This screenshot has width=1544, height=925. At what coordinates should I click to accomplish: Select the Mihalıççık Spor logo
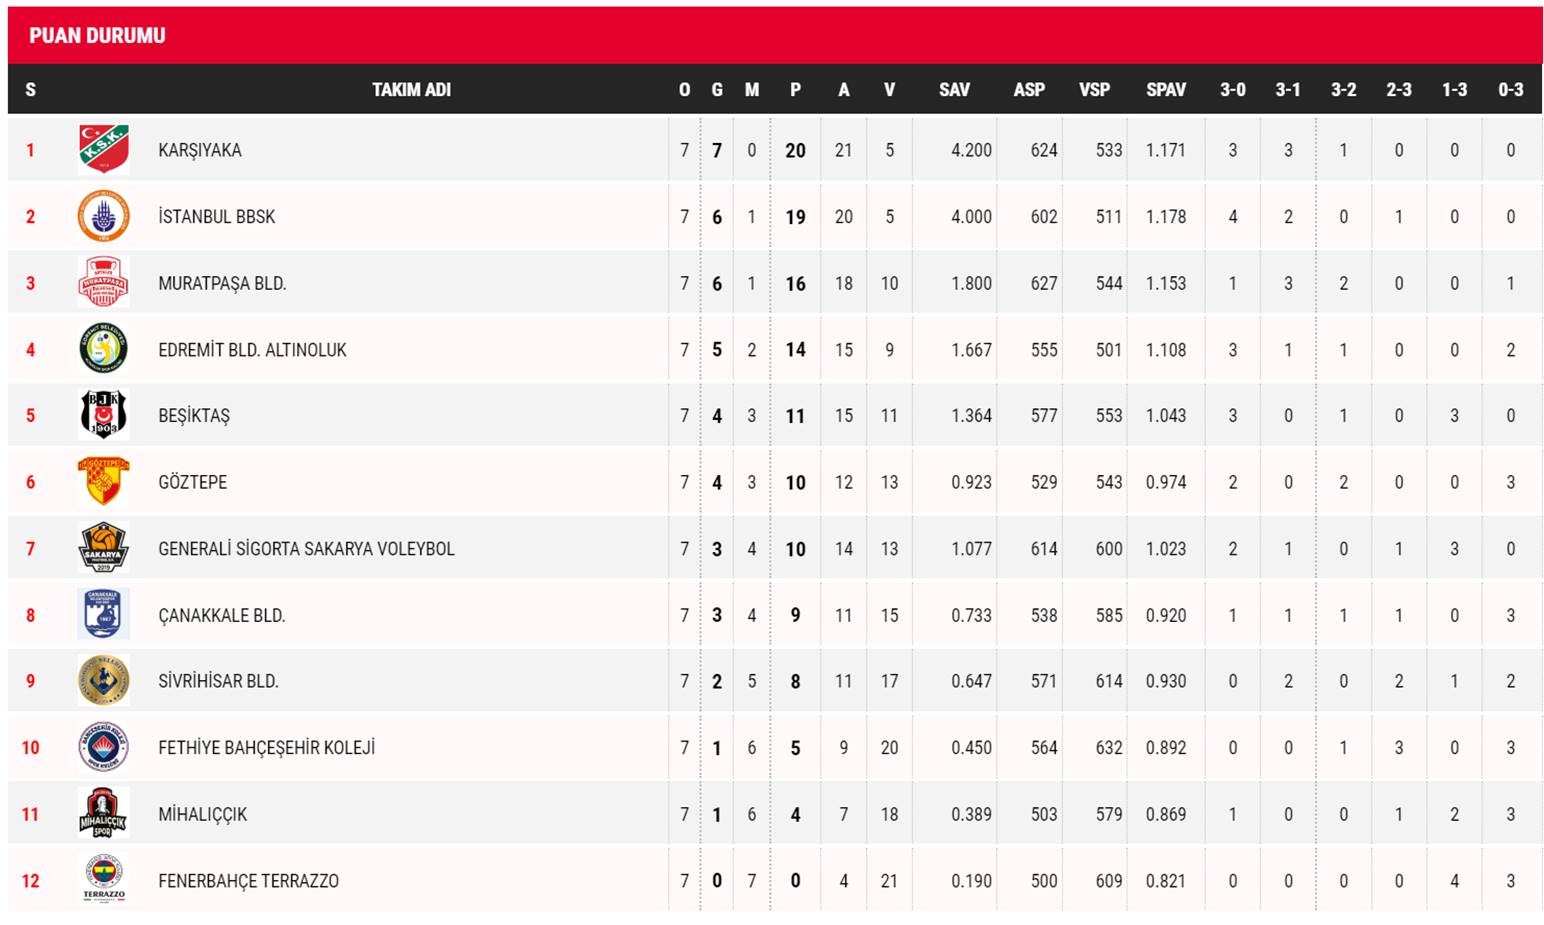click(x=104, y=813)
